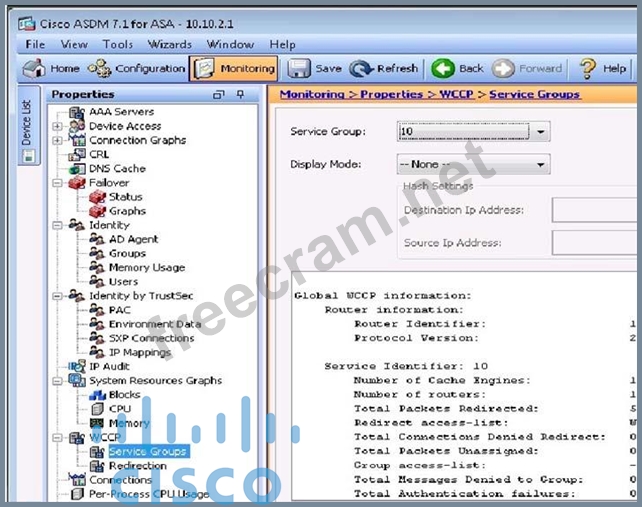
Task: Click the Save disk icon
Action: point(299,68)
